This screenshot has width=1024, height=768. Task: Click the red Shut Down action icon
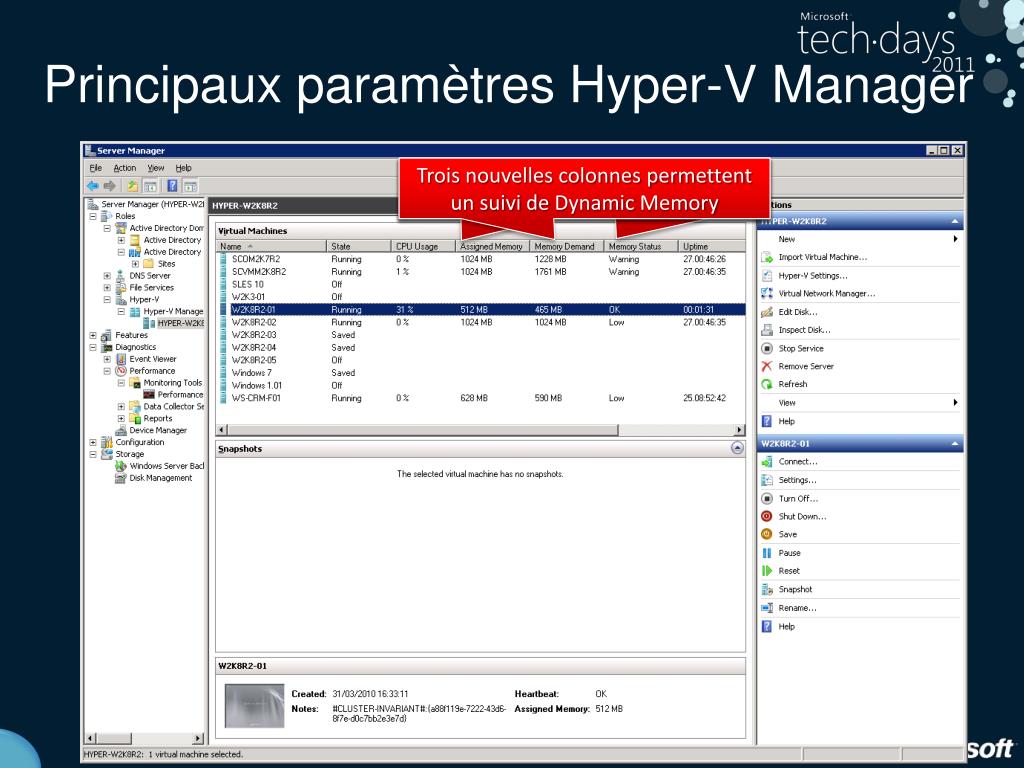[x=767, y=517]
